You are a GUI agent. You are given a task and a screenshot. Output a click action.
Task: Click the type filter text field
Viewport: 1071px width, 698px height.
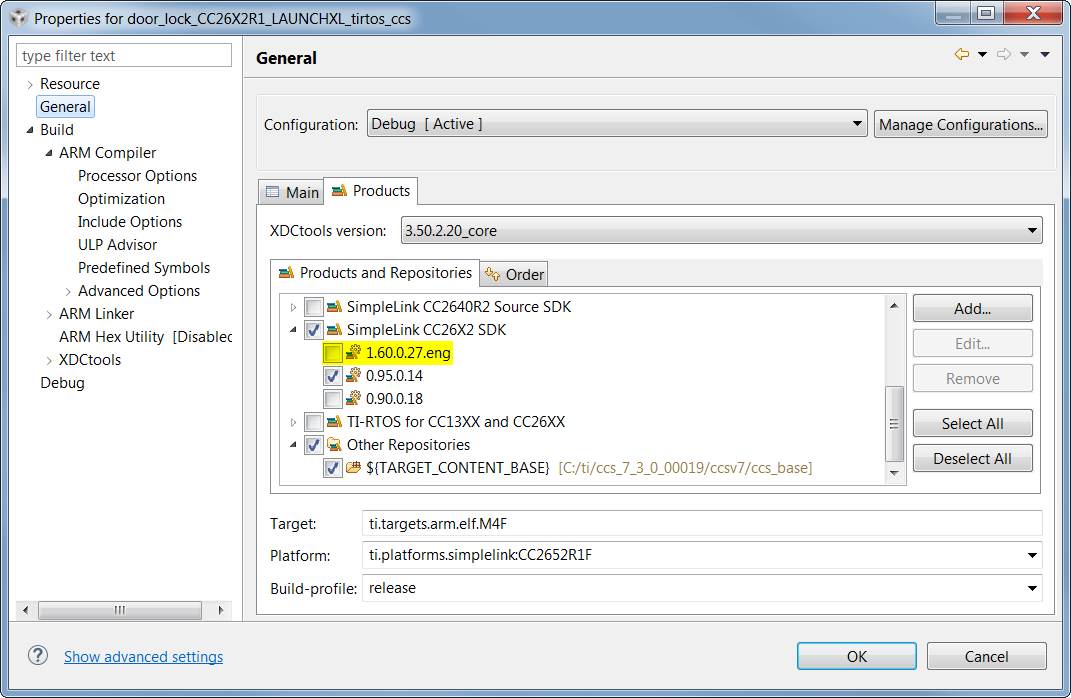124,55
